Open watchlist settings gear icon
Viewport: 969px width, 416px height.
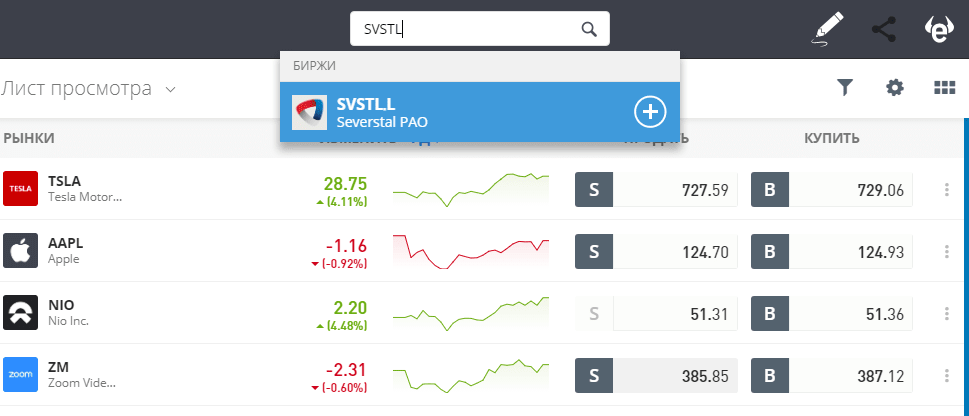[x=895, y=88]
